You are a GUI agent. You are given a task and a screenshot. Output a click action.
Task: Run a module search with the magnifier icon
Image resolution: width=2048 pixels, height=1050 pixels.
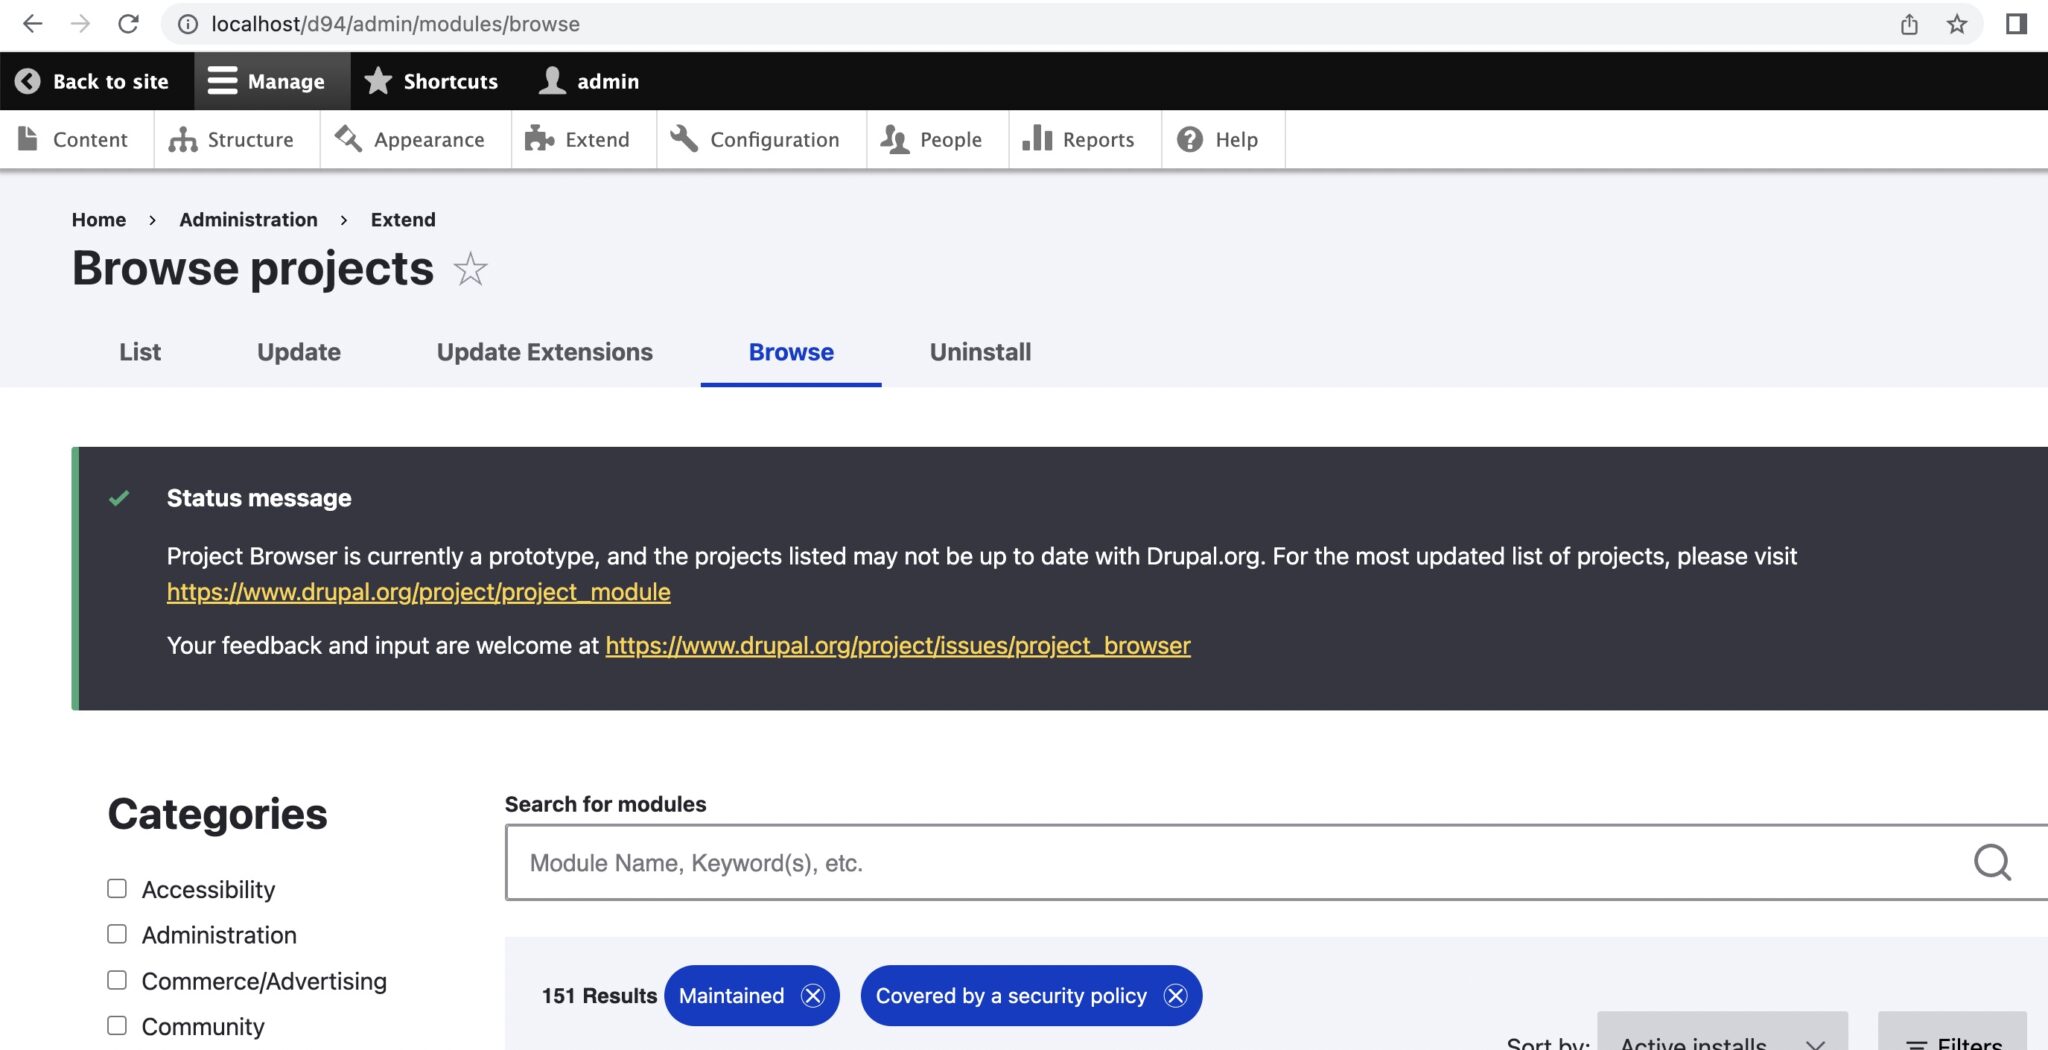pos(1991,861)
